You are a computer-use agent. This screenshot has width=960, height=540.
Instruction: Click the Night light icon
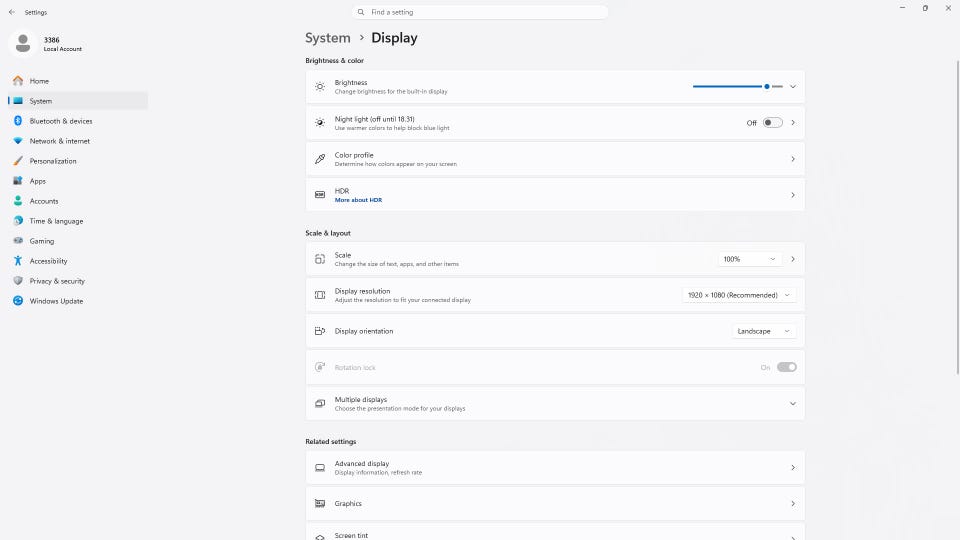320,123
